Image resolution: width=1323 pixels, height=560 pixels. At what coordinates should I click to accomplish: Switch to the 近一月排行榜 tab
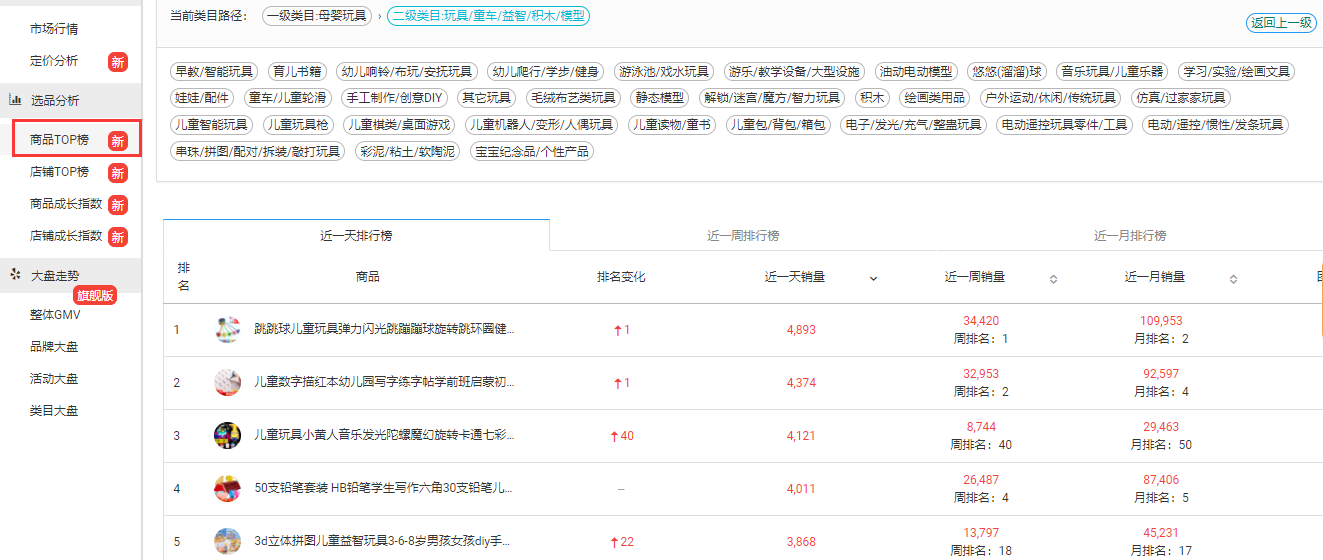click(x=1129, y=236)
